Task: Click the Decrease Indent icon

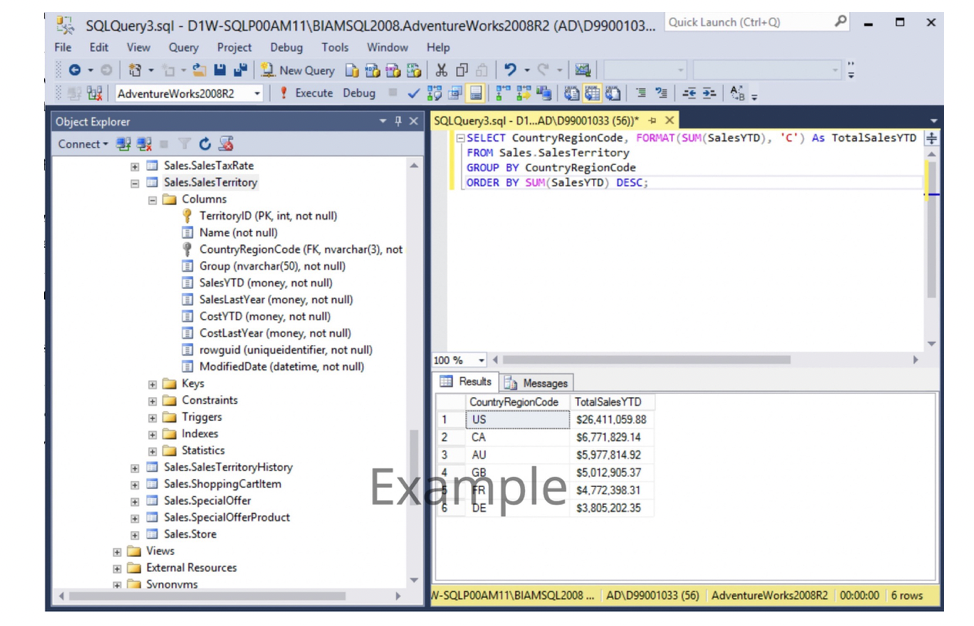Action: point(689,94)
